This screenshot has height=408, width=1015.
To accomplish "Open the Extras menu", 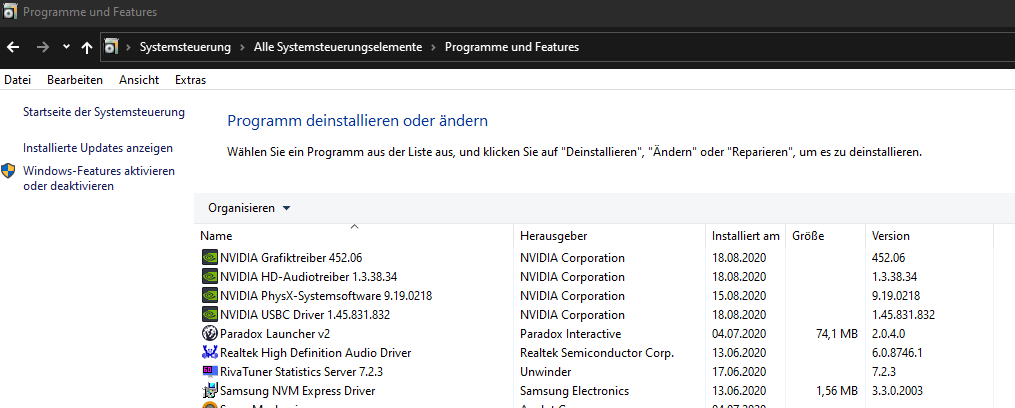I will (x=190, y=80).
